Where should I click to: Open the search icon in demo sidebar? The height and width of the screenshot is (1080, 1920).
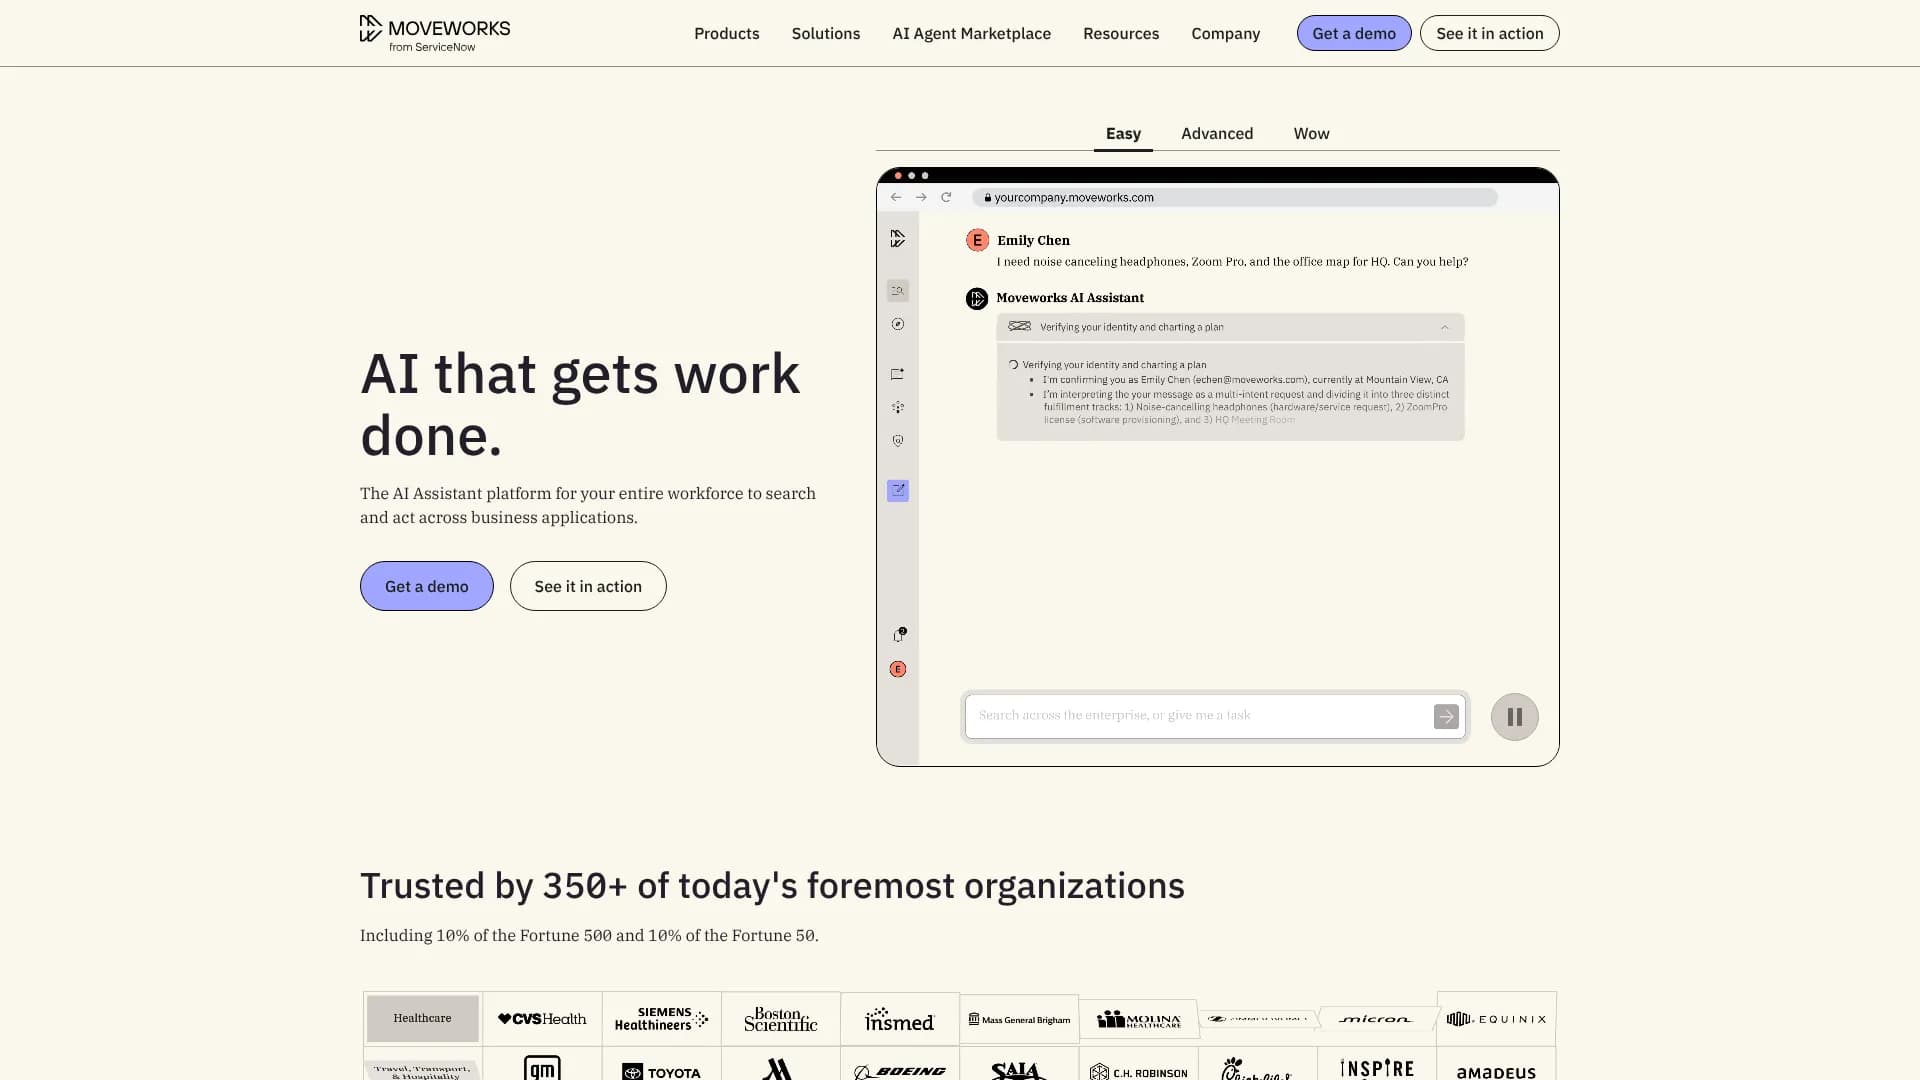coord(898,290)
